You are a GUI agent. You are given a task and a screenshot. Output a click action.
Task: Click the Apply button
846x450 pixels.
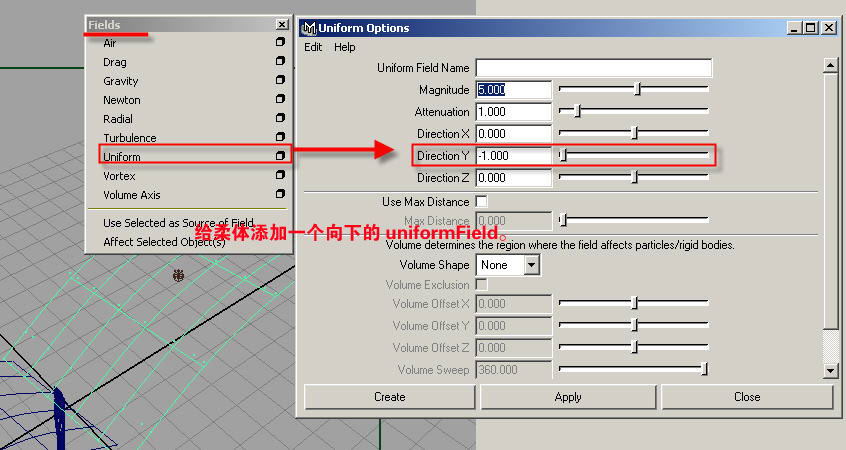pyautogui.click(x=568, y=397)
